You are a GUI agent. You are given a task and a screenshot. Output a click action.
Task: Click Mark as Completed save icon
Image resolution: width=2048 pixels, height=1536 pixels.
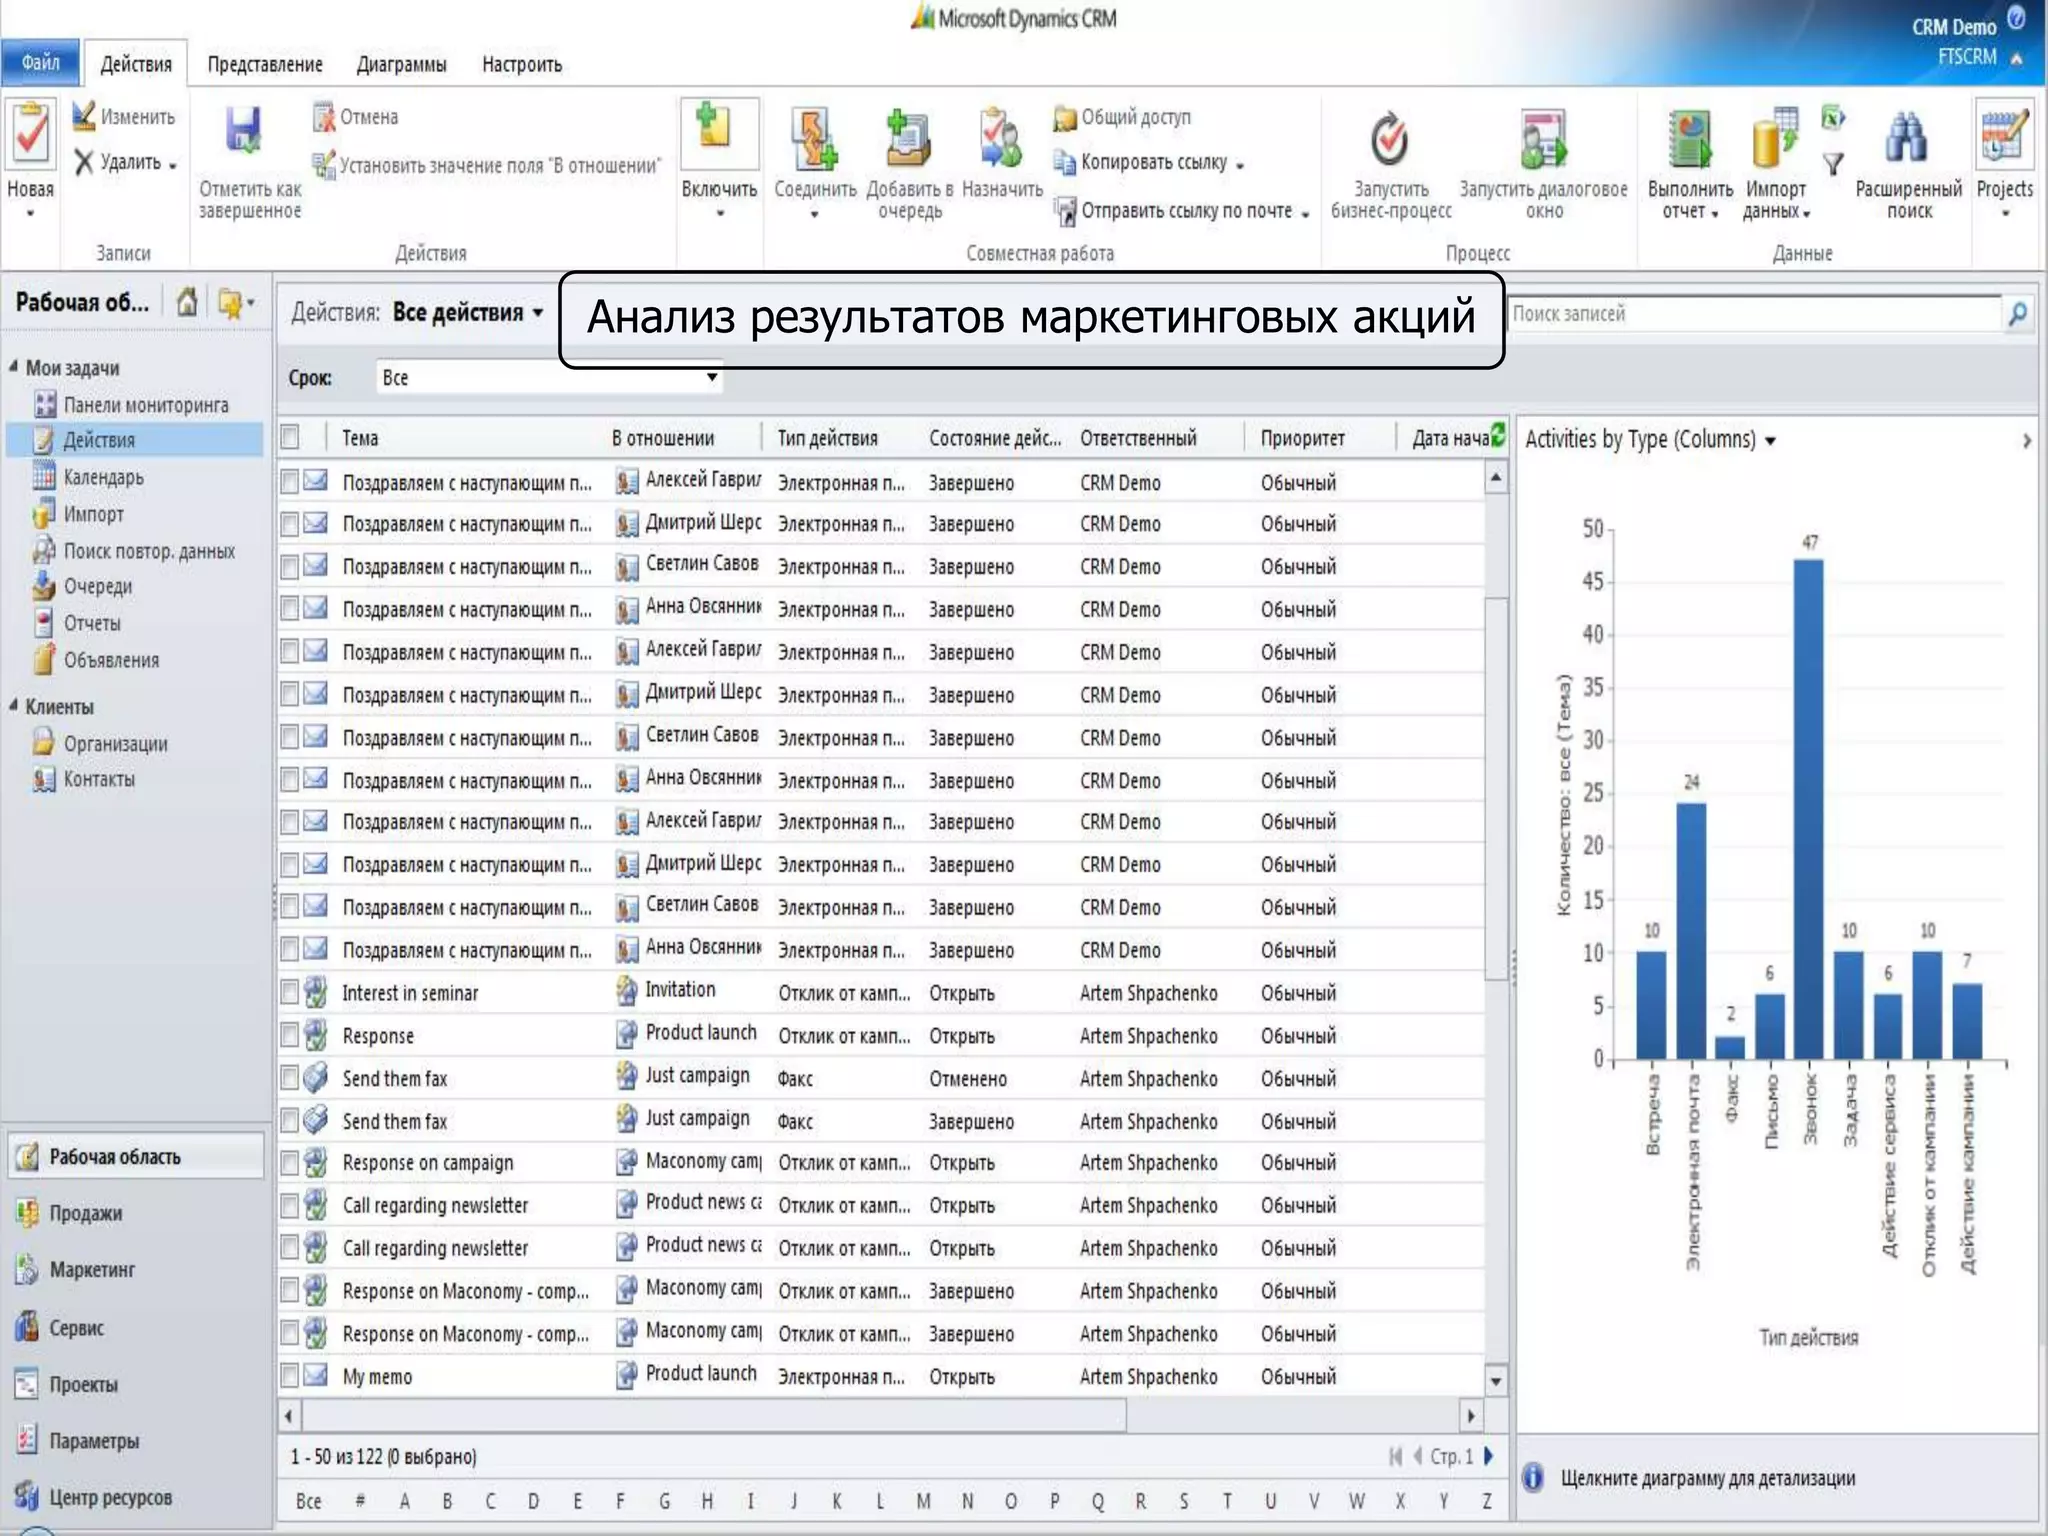point(243,130)
